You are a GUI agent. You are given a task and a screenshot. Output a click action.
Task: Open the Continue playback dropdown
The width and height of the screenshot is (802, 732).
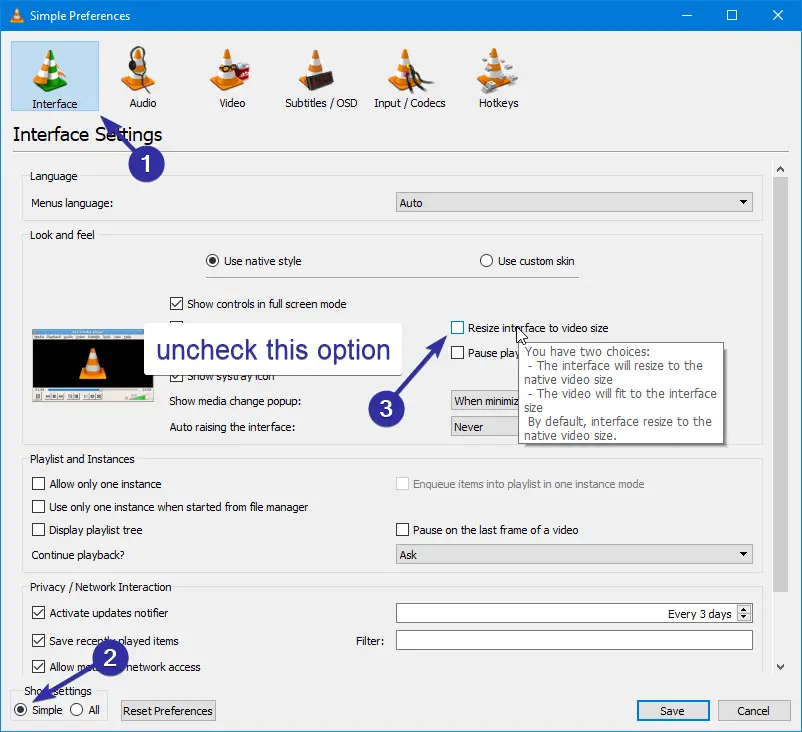[x=573, y=554]
